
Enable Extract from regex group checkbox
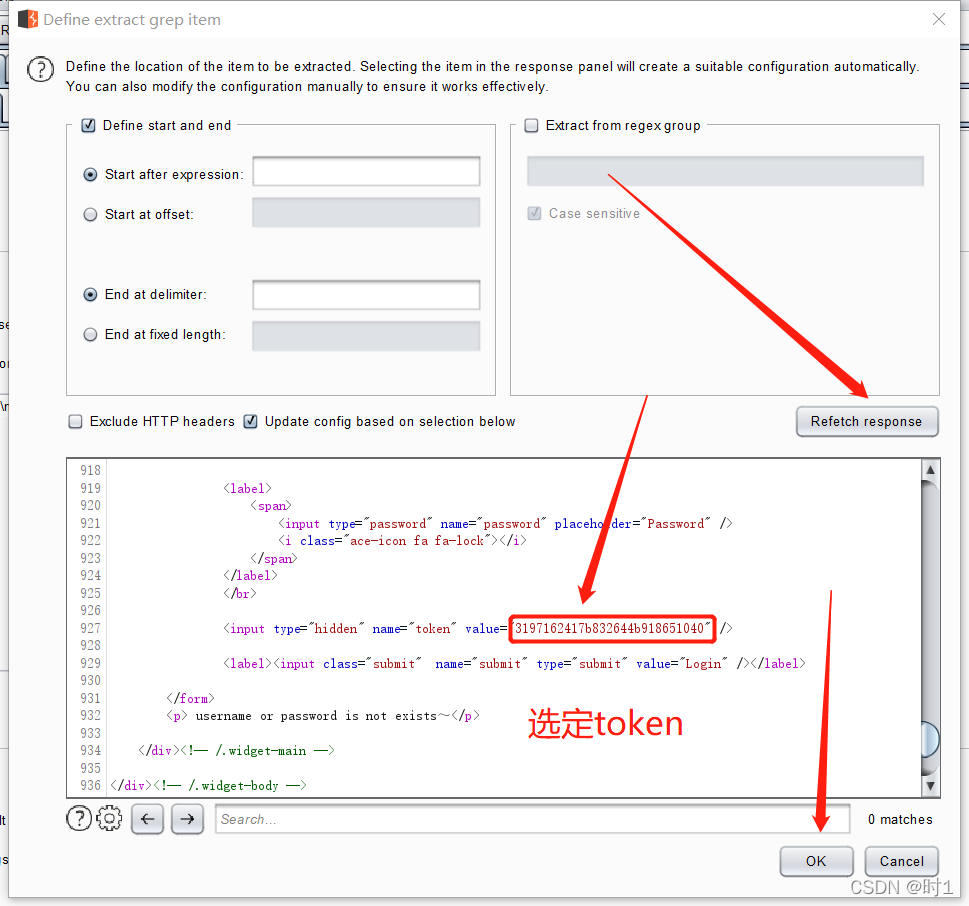tap(531, 125)
